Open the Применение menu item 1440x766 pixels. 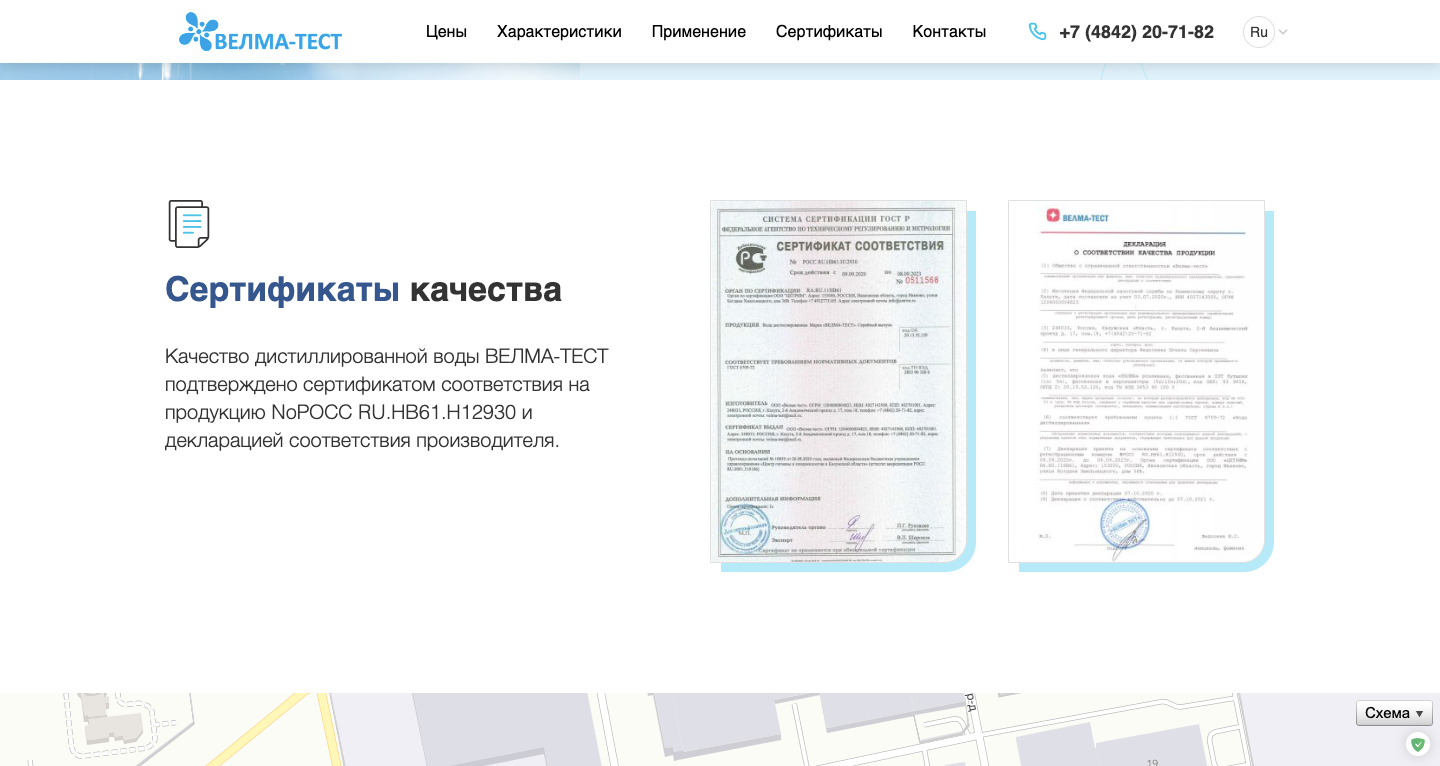click(698, 32)
